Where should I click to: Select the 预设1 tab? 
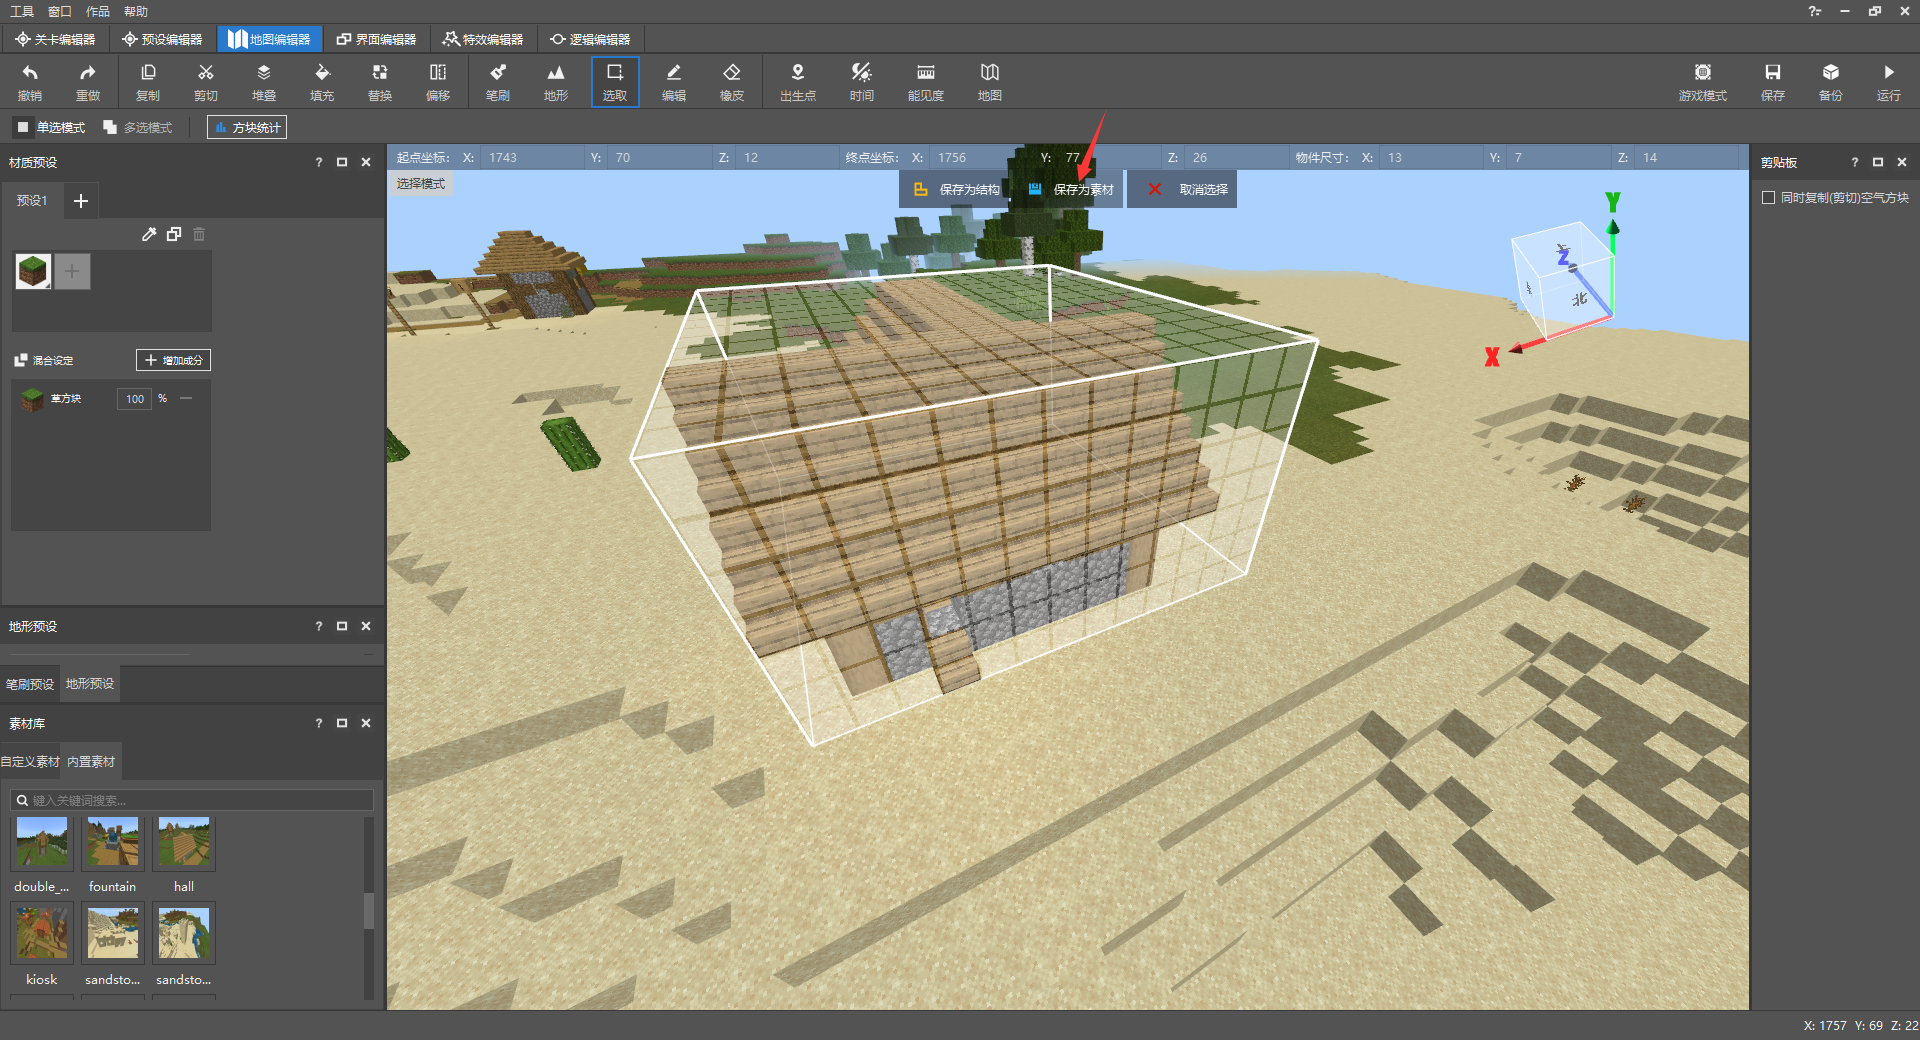coord(32,200)
